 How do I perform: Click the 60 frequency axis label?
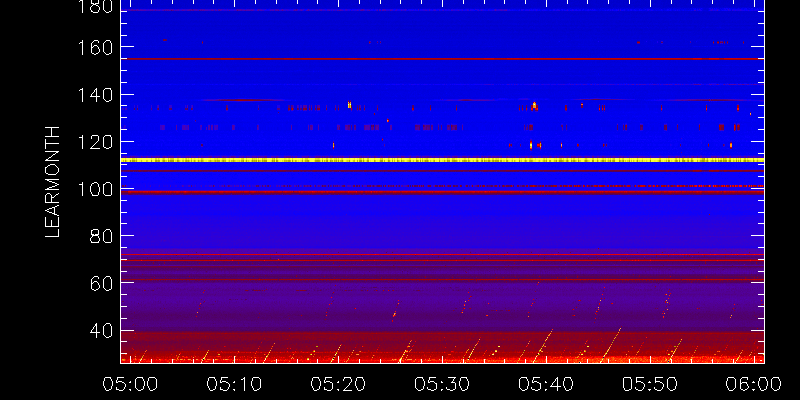(x=102, y=284)
